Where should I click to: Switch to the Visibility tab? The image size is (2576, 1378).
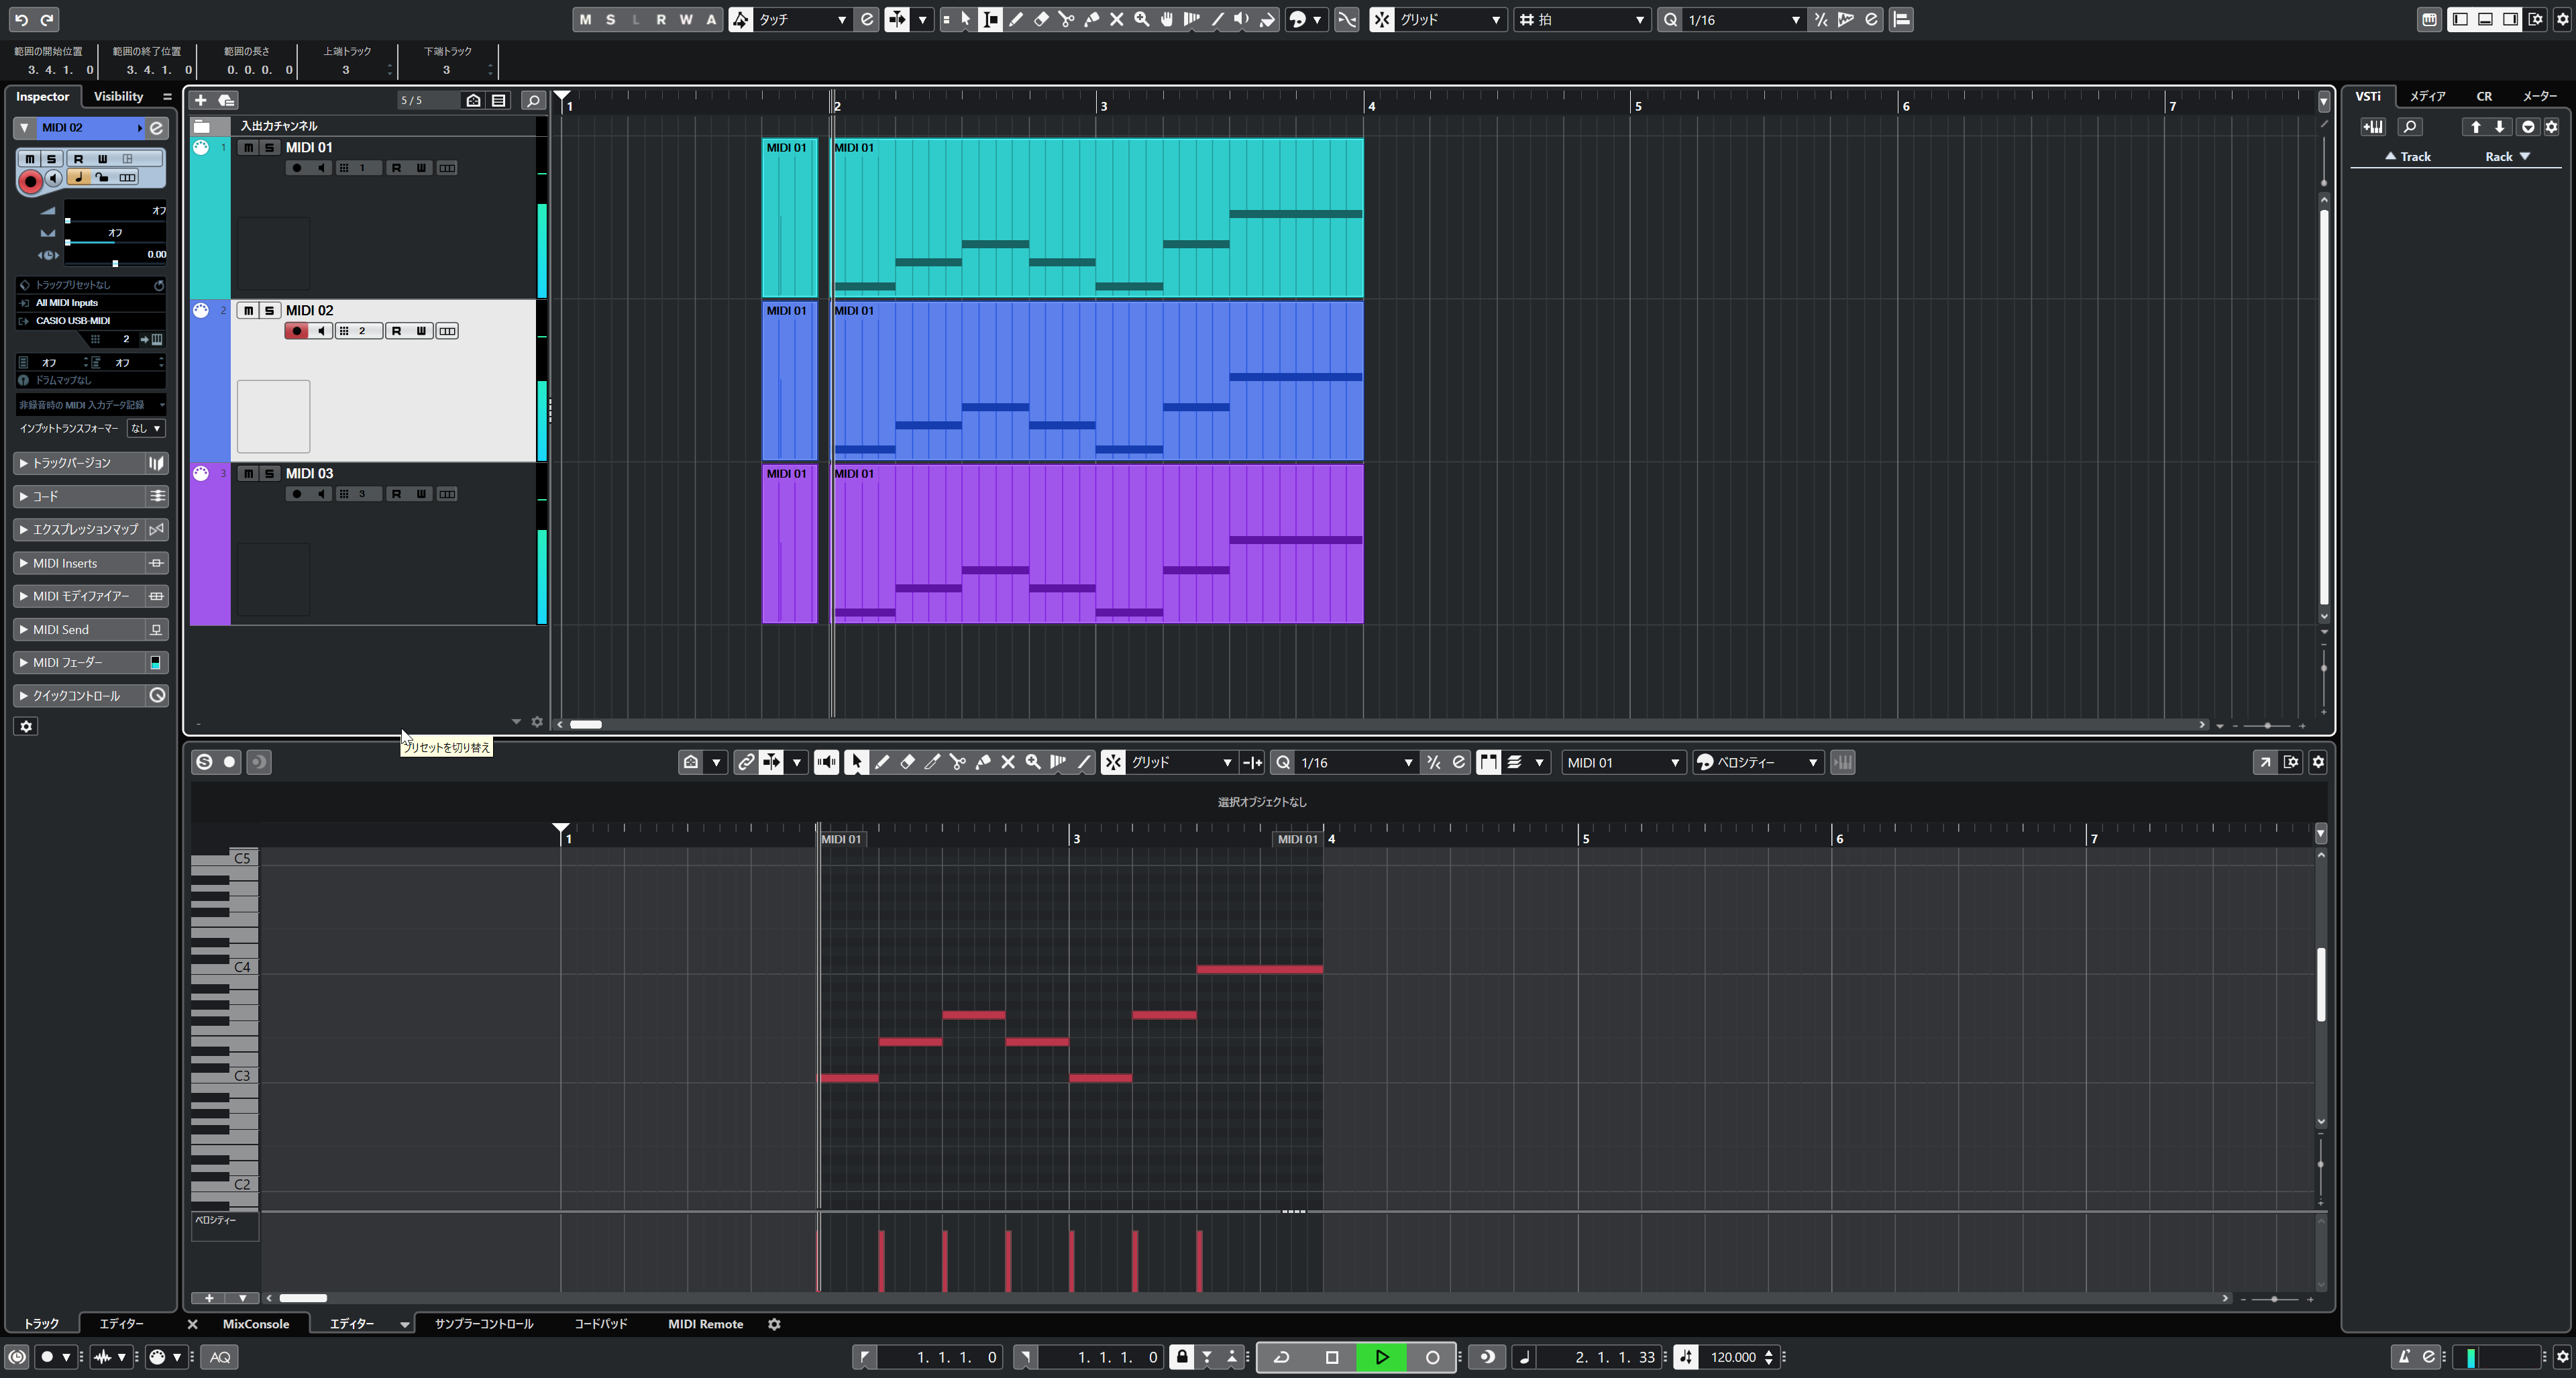click(118, 96)
